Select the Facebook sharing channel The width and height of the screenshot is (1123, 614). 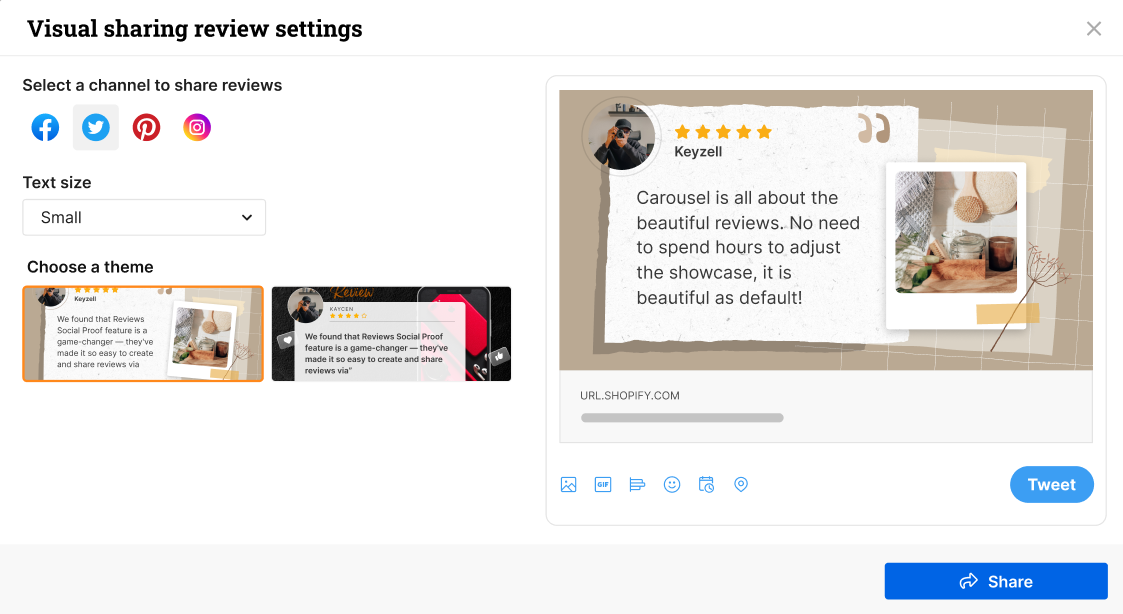(x=44, y=127)
